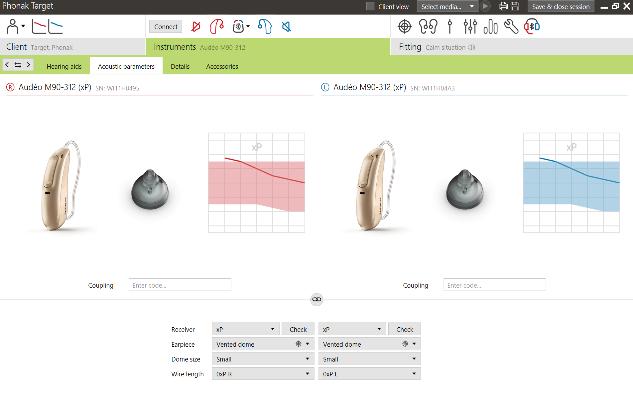Click the right ear red fitting range graph
This screenshot has width=633, height=395.
pyautogui.click(x=256, y=183)
